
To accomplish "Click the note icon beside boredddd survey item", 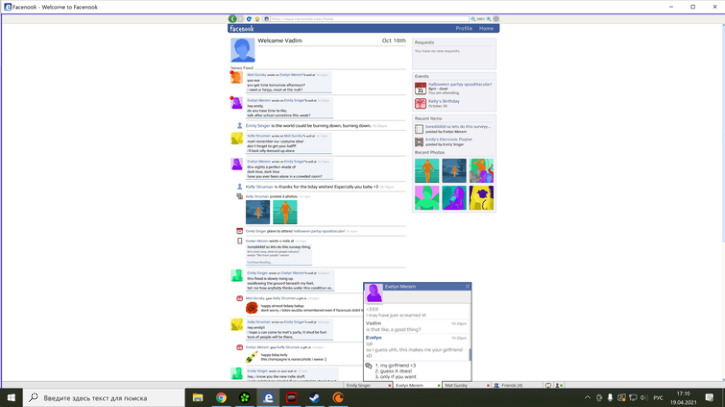I will (419, 129).
